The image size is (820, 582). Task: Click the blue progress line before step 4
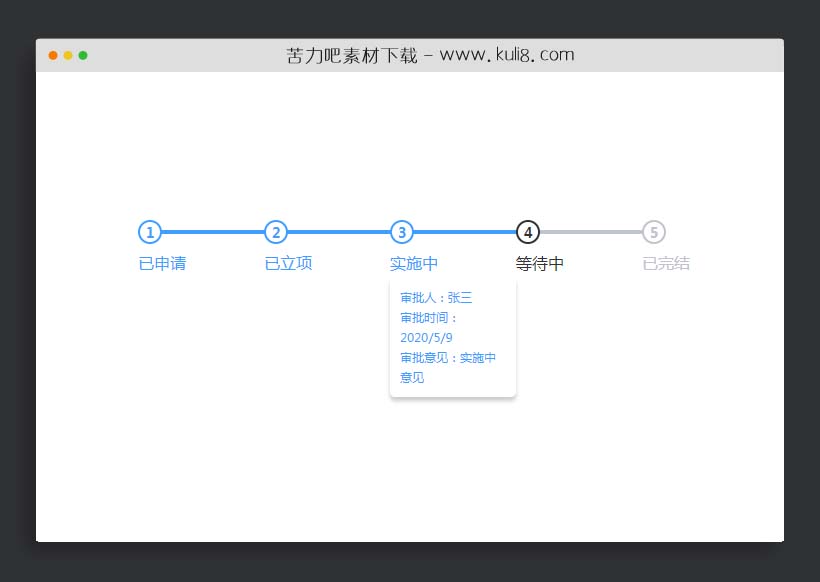click(465, 232)
